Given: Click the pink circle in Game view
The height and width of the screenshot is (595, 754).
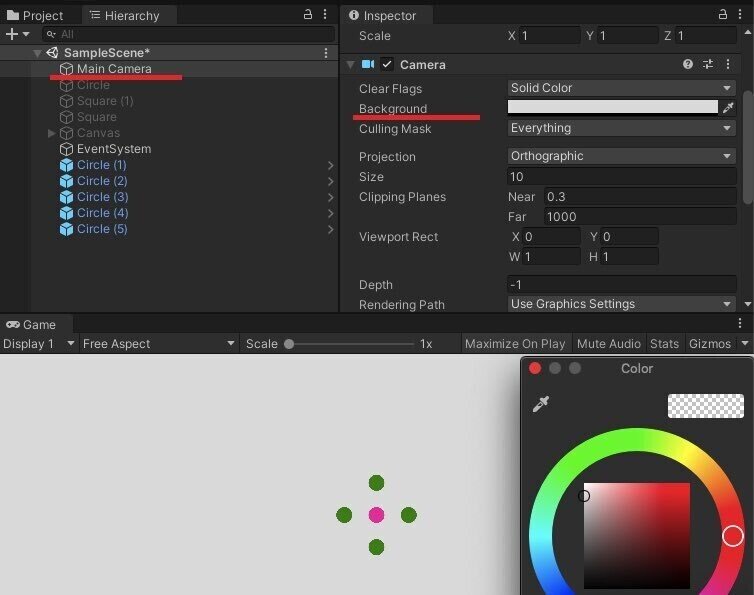Looking at the screenshot, I should point(376,515).
